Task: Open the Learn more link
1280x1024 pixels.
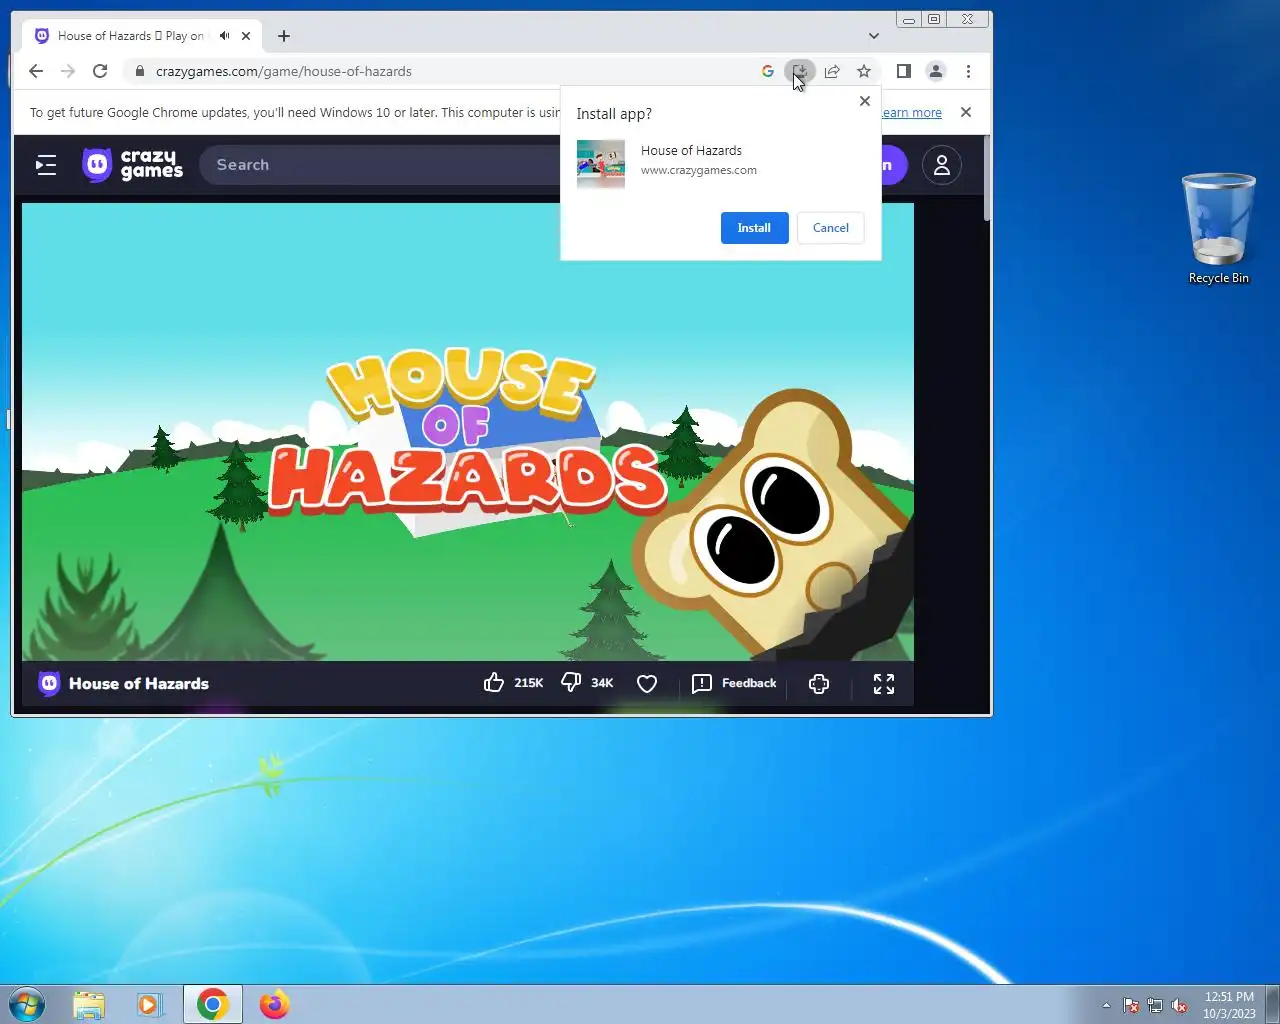Action: [911, 113]
